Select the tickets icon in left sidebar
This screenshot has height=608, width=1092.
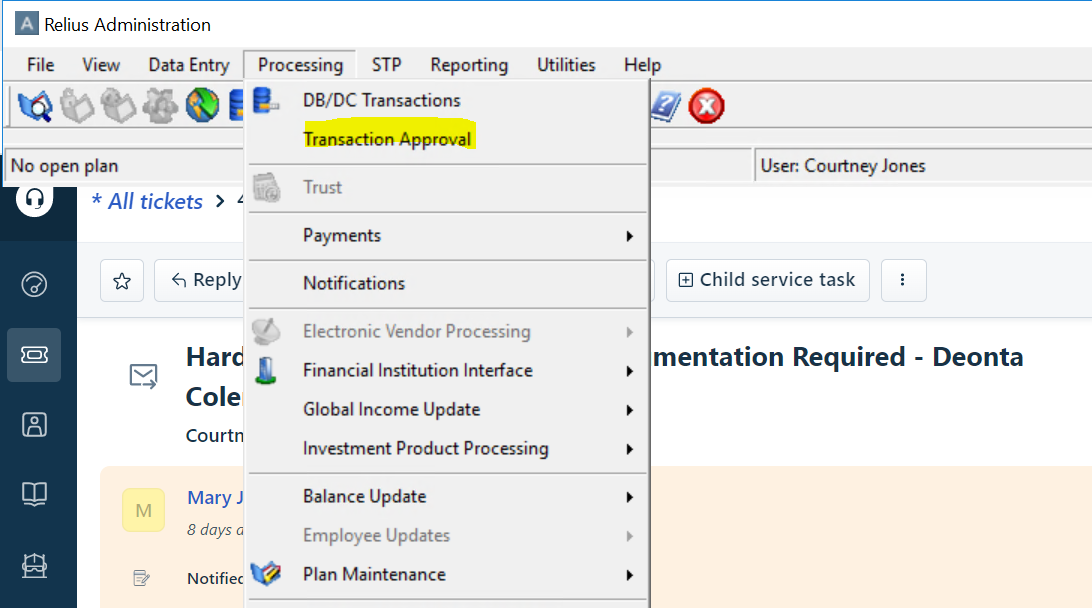(x=34, y=355)
